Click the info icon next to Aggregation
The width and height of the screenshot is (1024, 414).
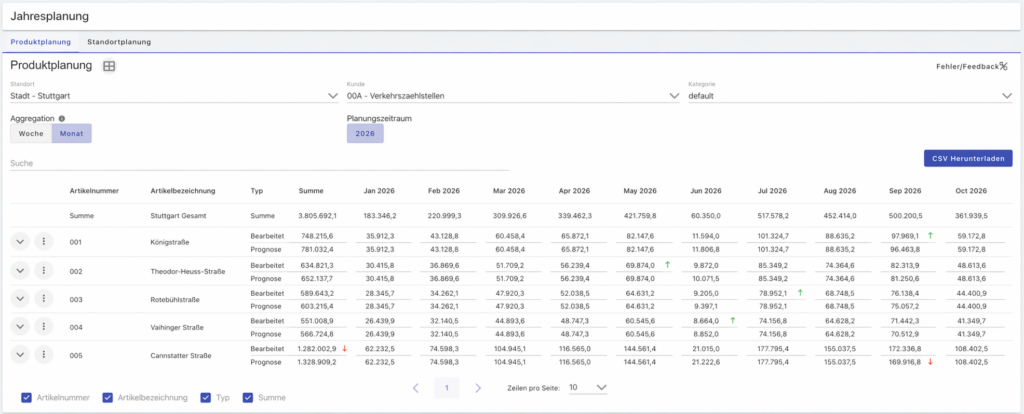(62, 118)
